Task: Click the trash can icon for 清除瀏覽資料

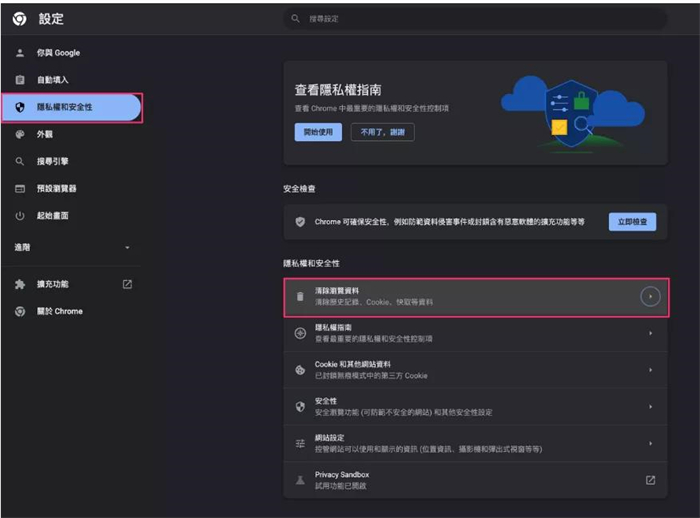Action: [x=300, y=297]
